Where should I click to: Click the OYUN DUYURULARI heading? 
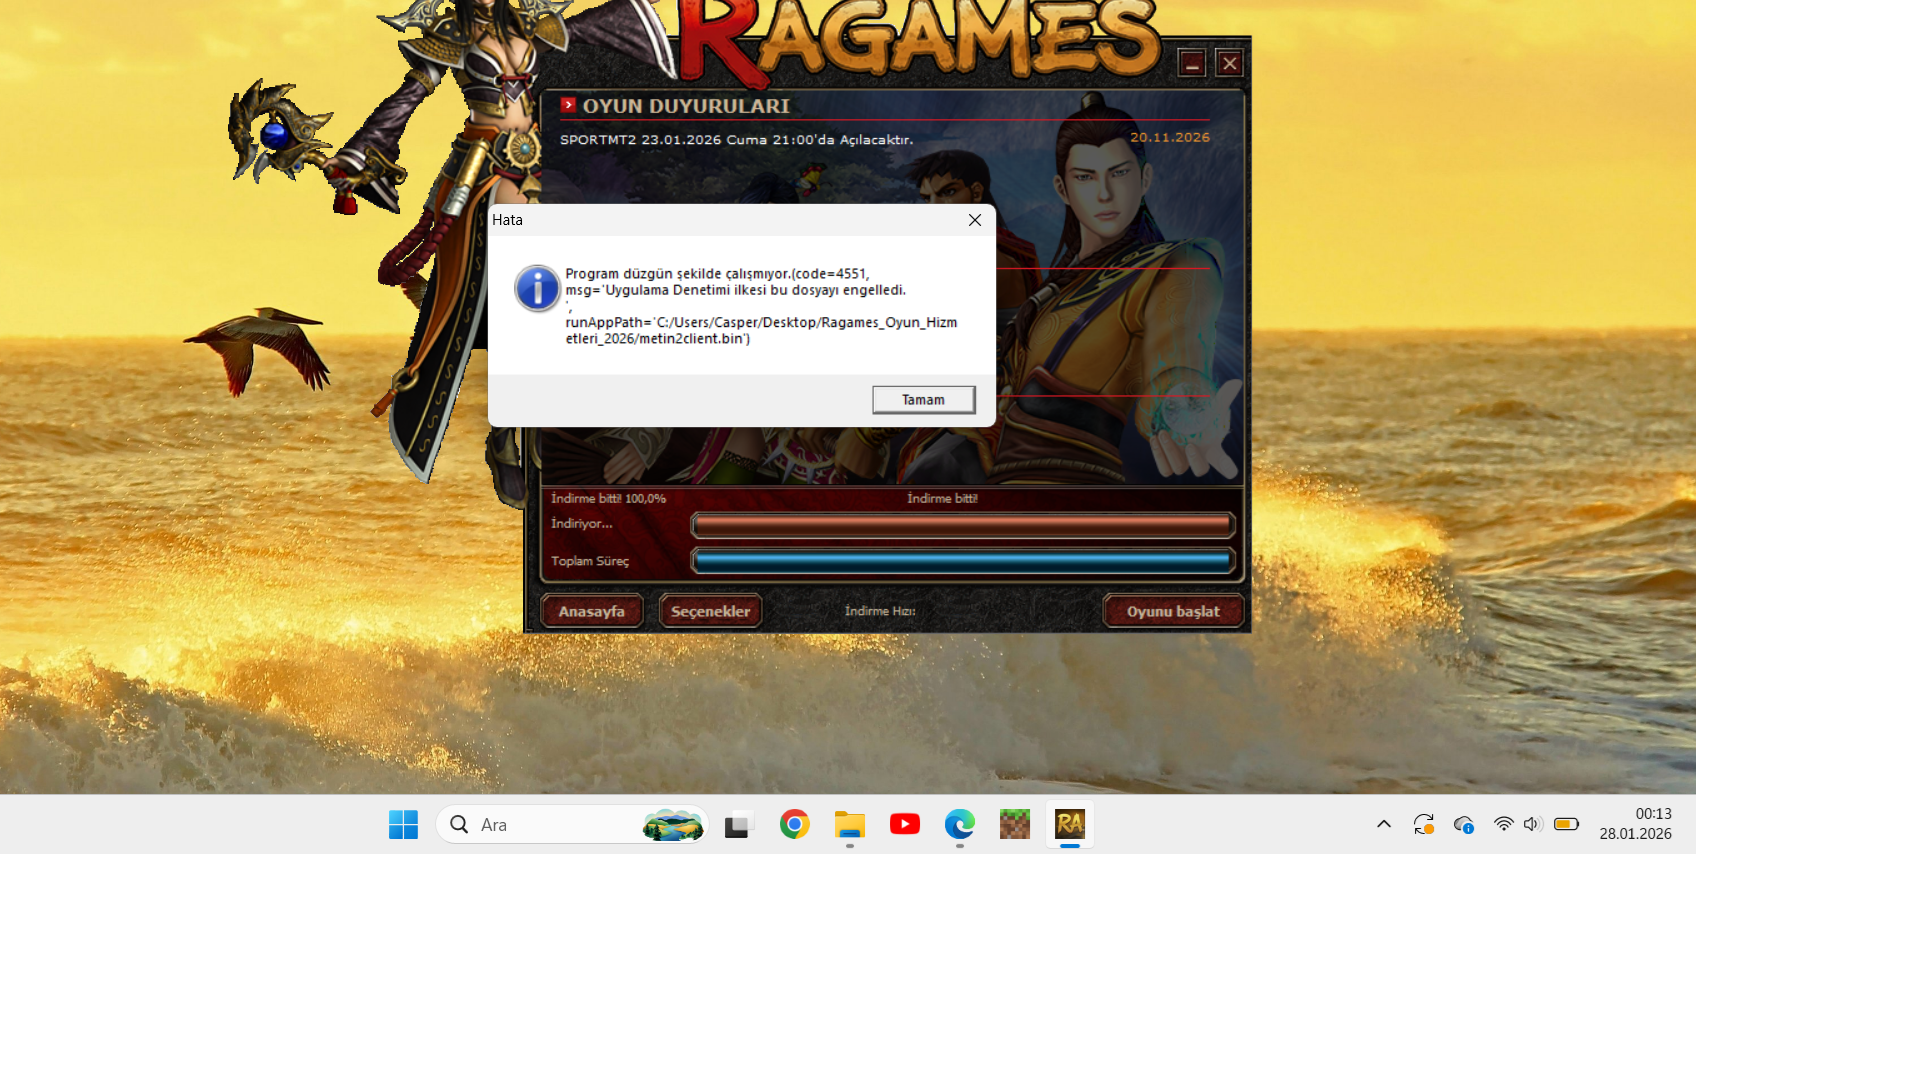(x=686, y=106)
